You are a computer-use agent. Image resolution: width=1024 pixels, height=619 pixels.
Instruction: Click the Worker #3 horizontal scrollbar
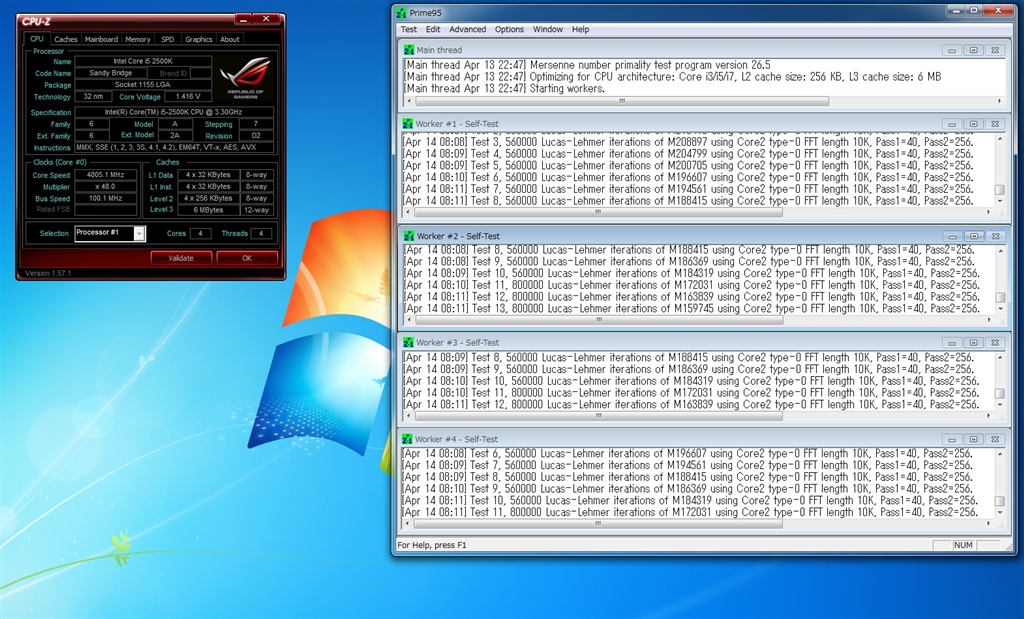click(x=697, y=416)
